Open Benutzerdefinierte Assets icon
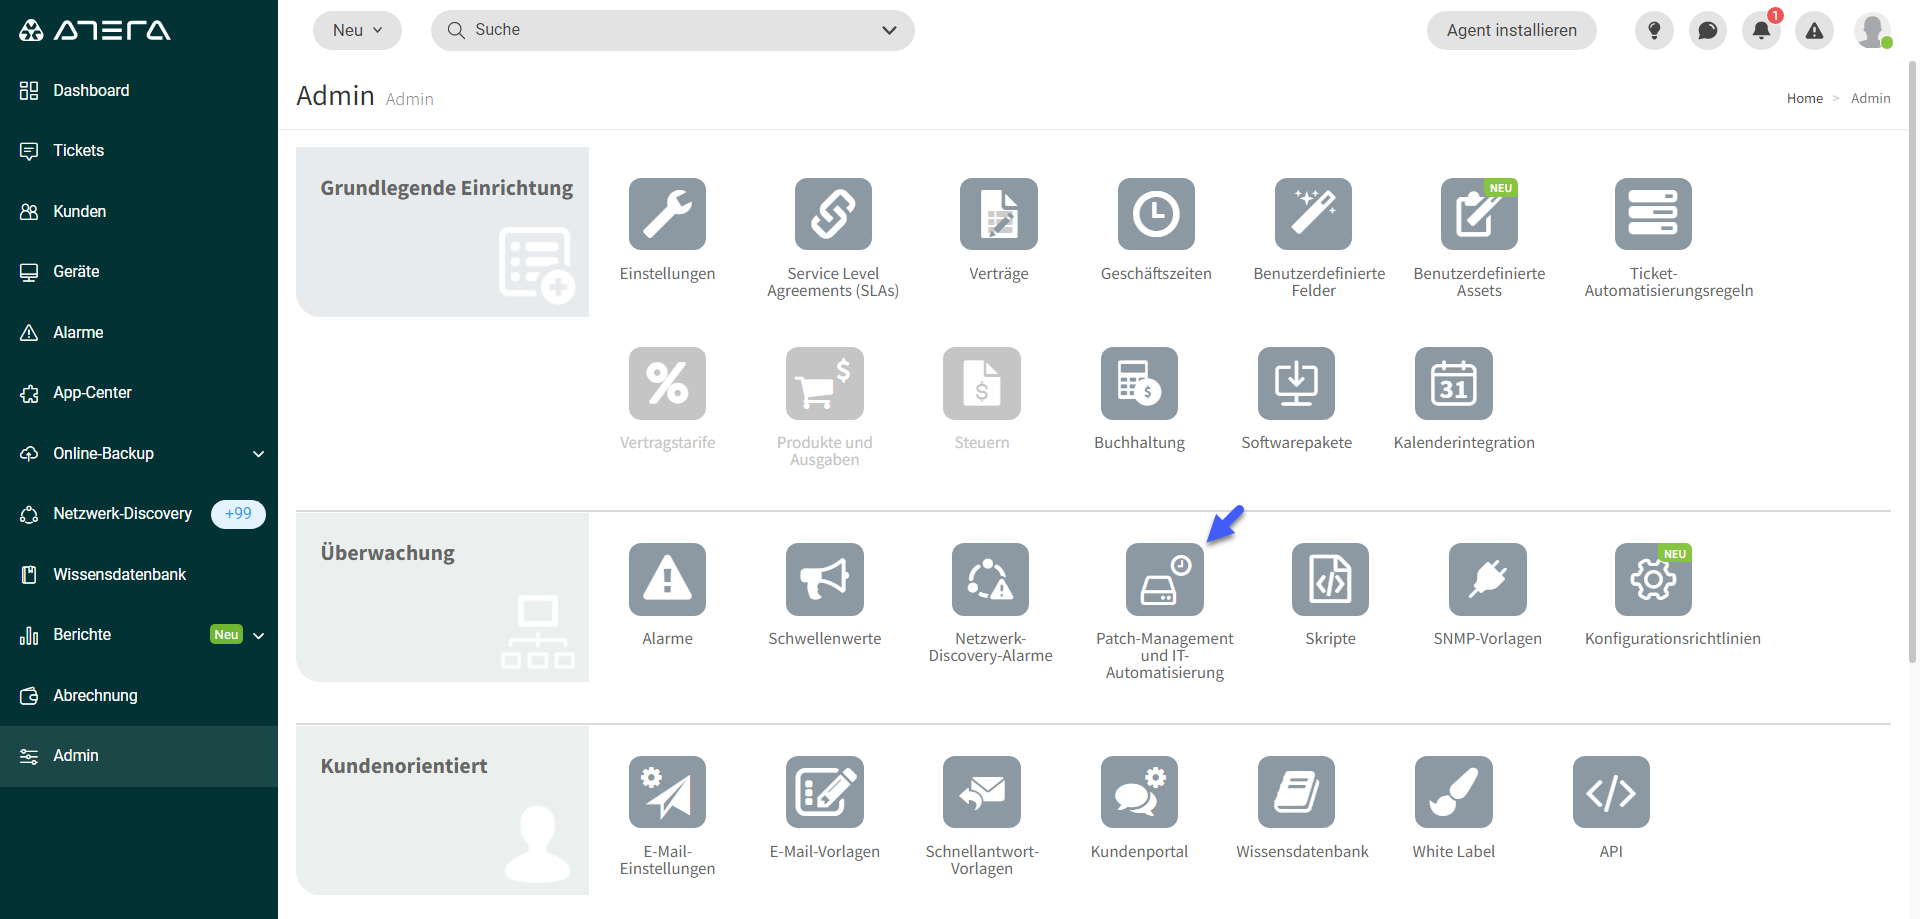The image size is (1920, 919). (x=1479, y=214)
